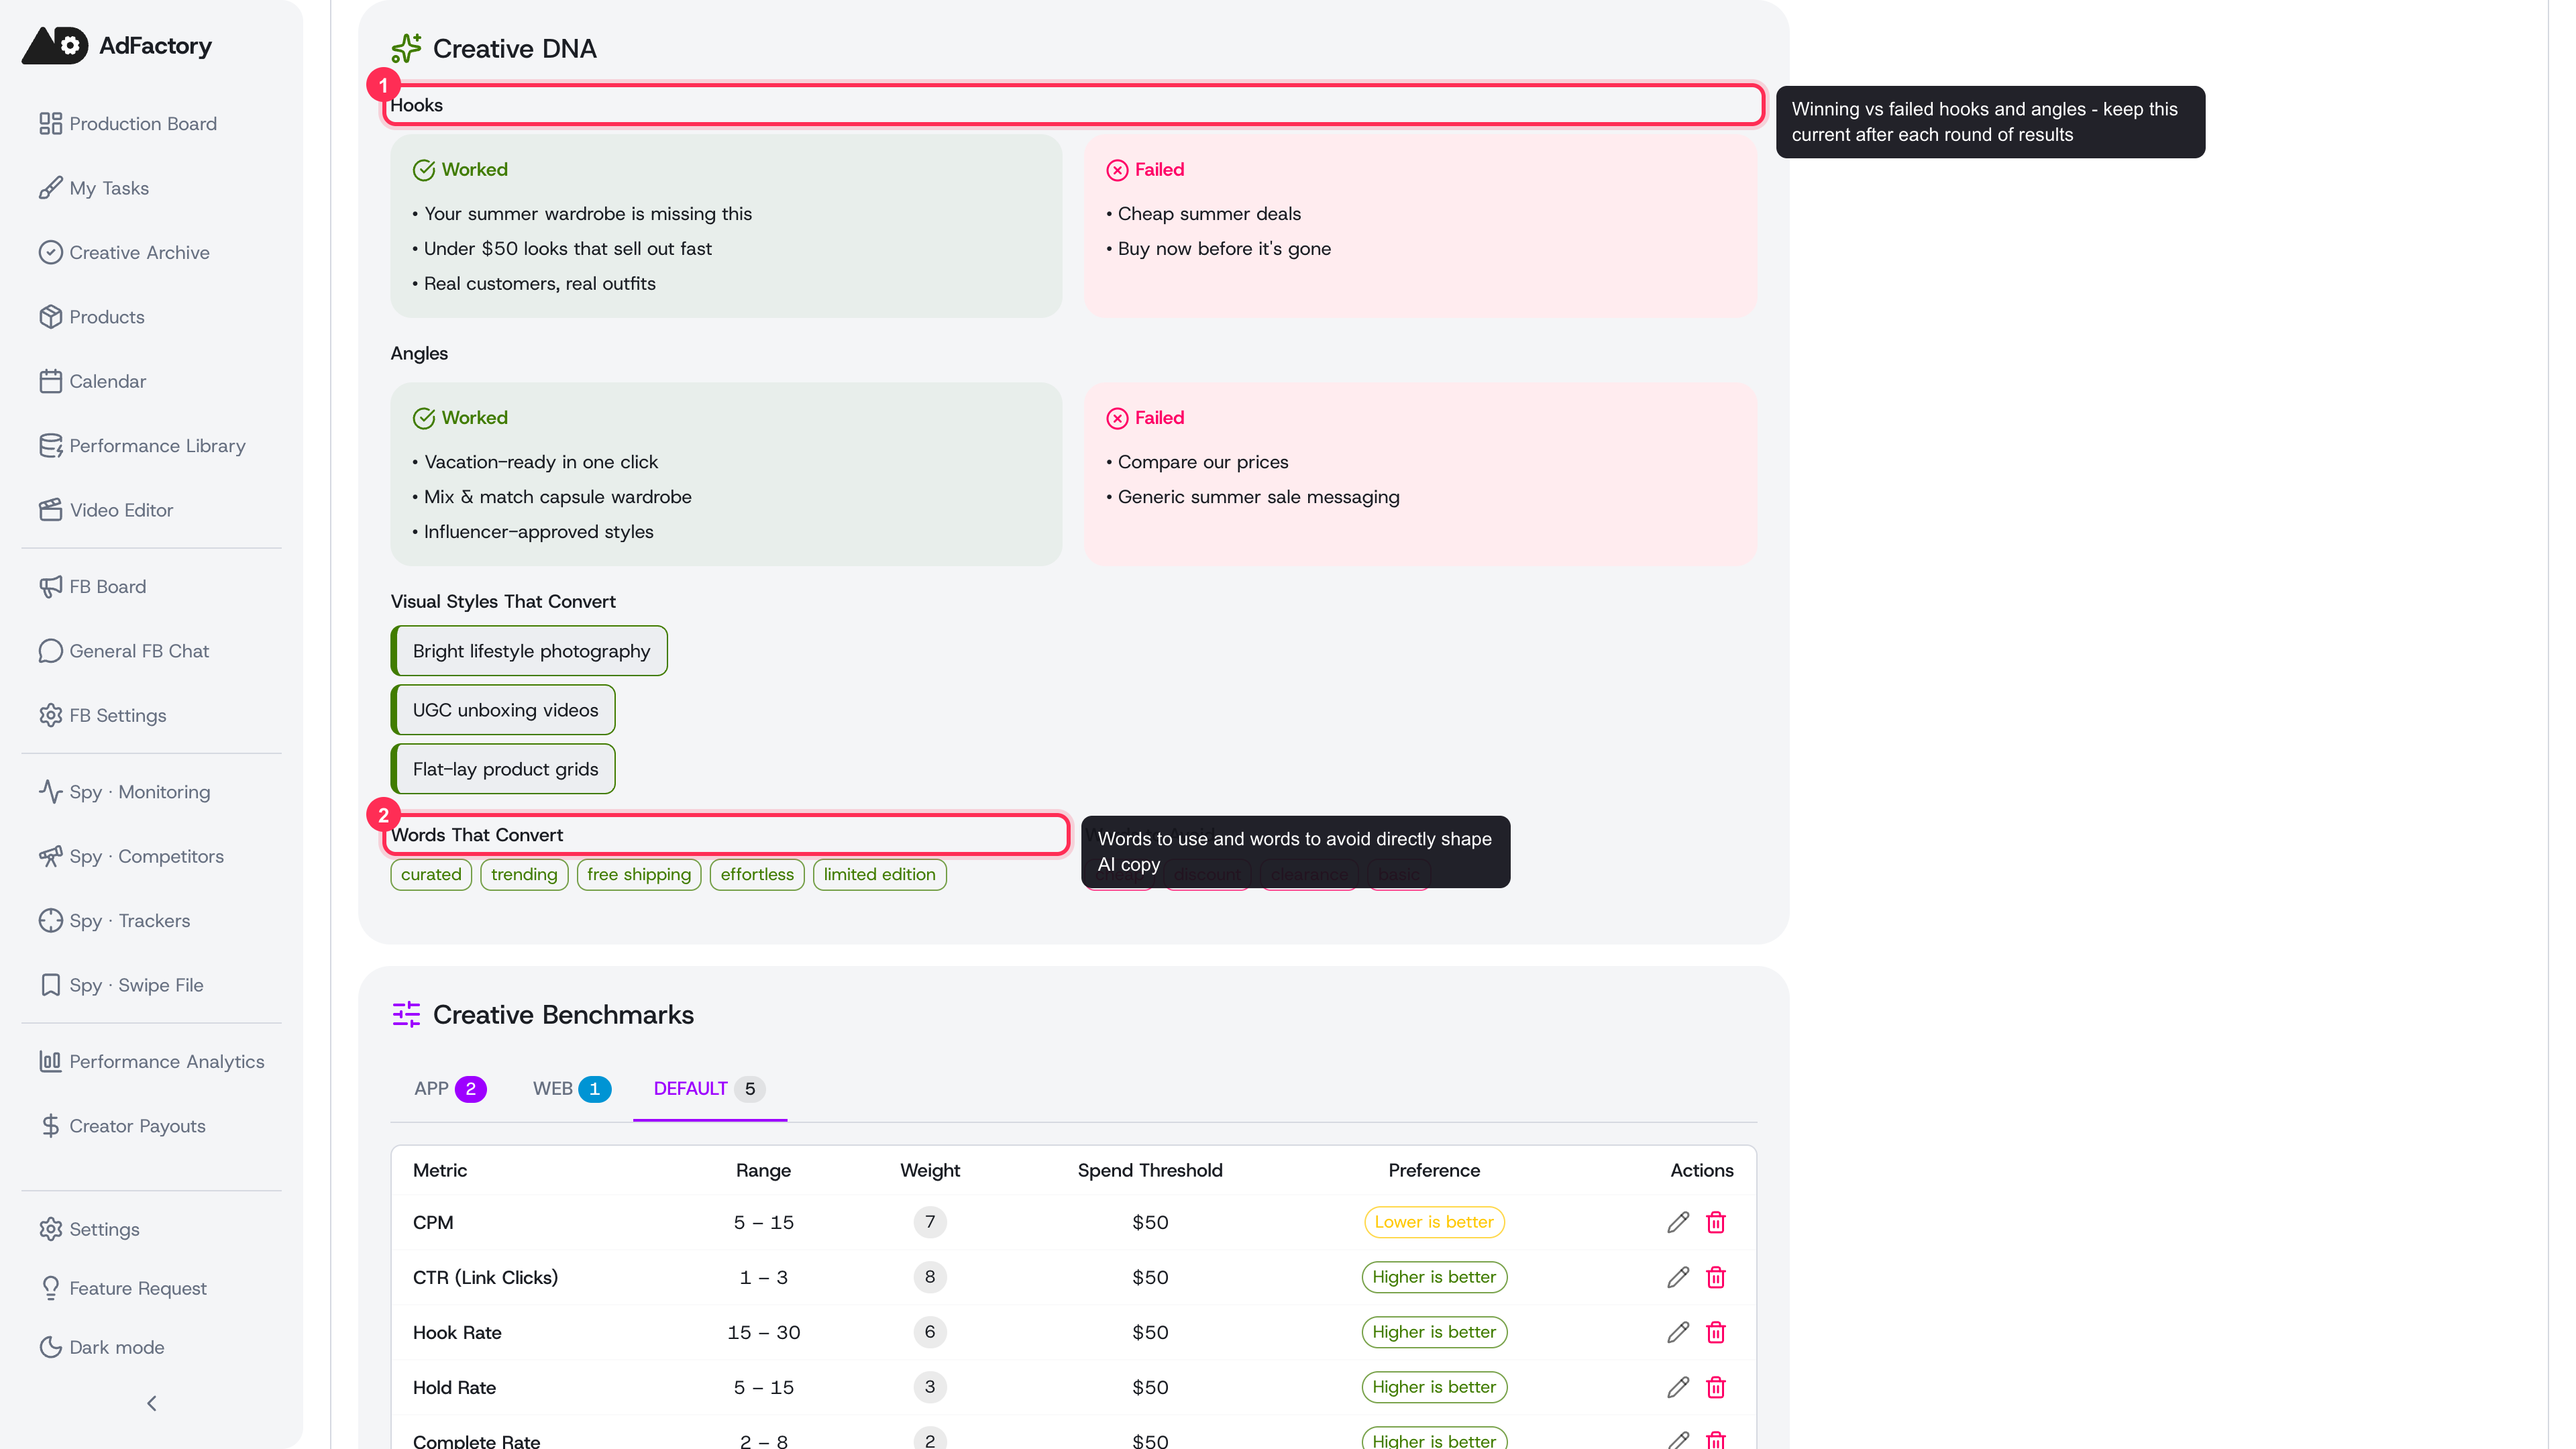Click 'Mix & match capsule wardrobe' angle
The height and width of the screenshot is (1449, 2576).
pos(558,497)
